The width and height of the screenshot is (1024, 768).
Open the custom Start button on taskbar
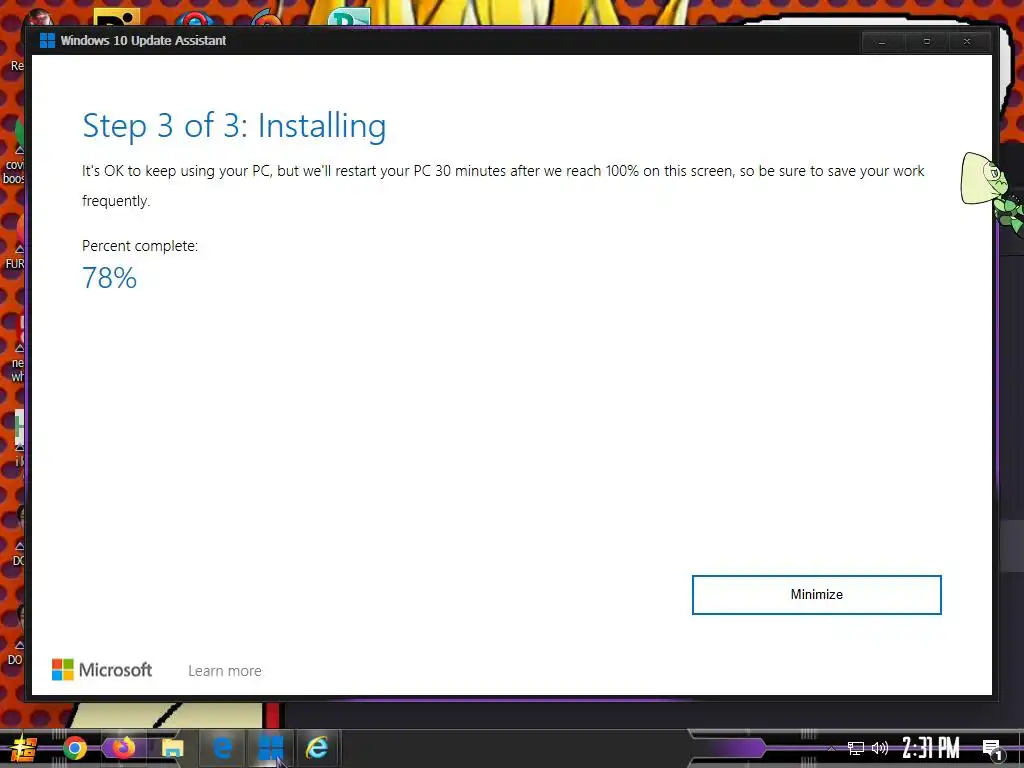click(x=24, y=748)
